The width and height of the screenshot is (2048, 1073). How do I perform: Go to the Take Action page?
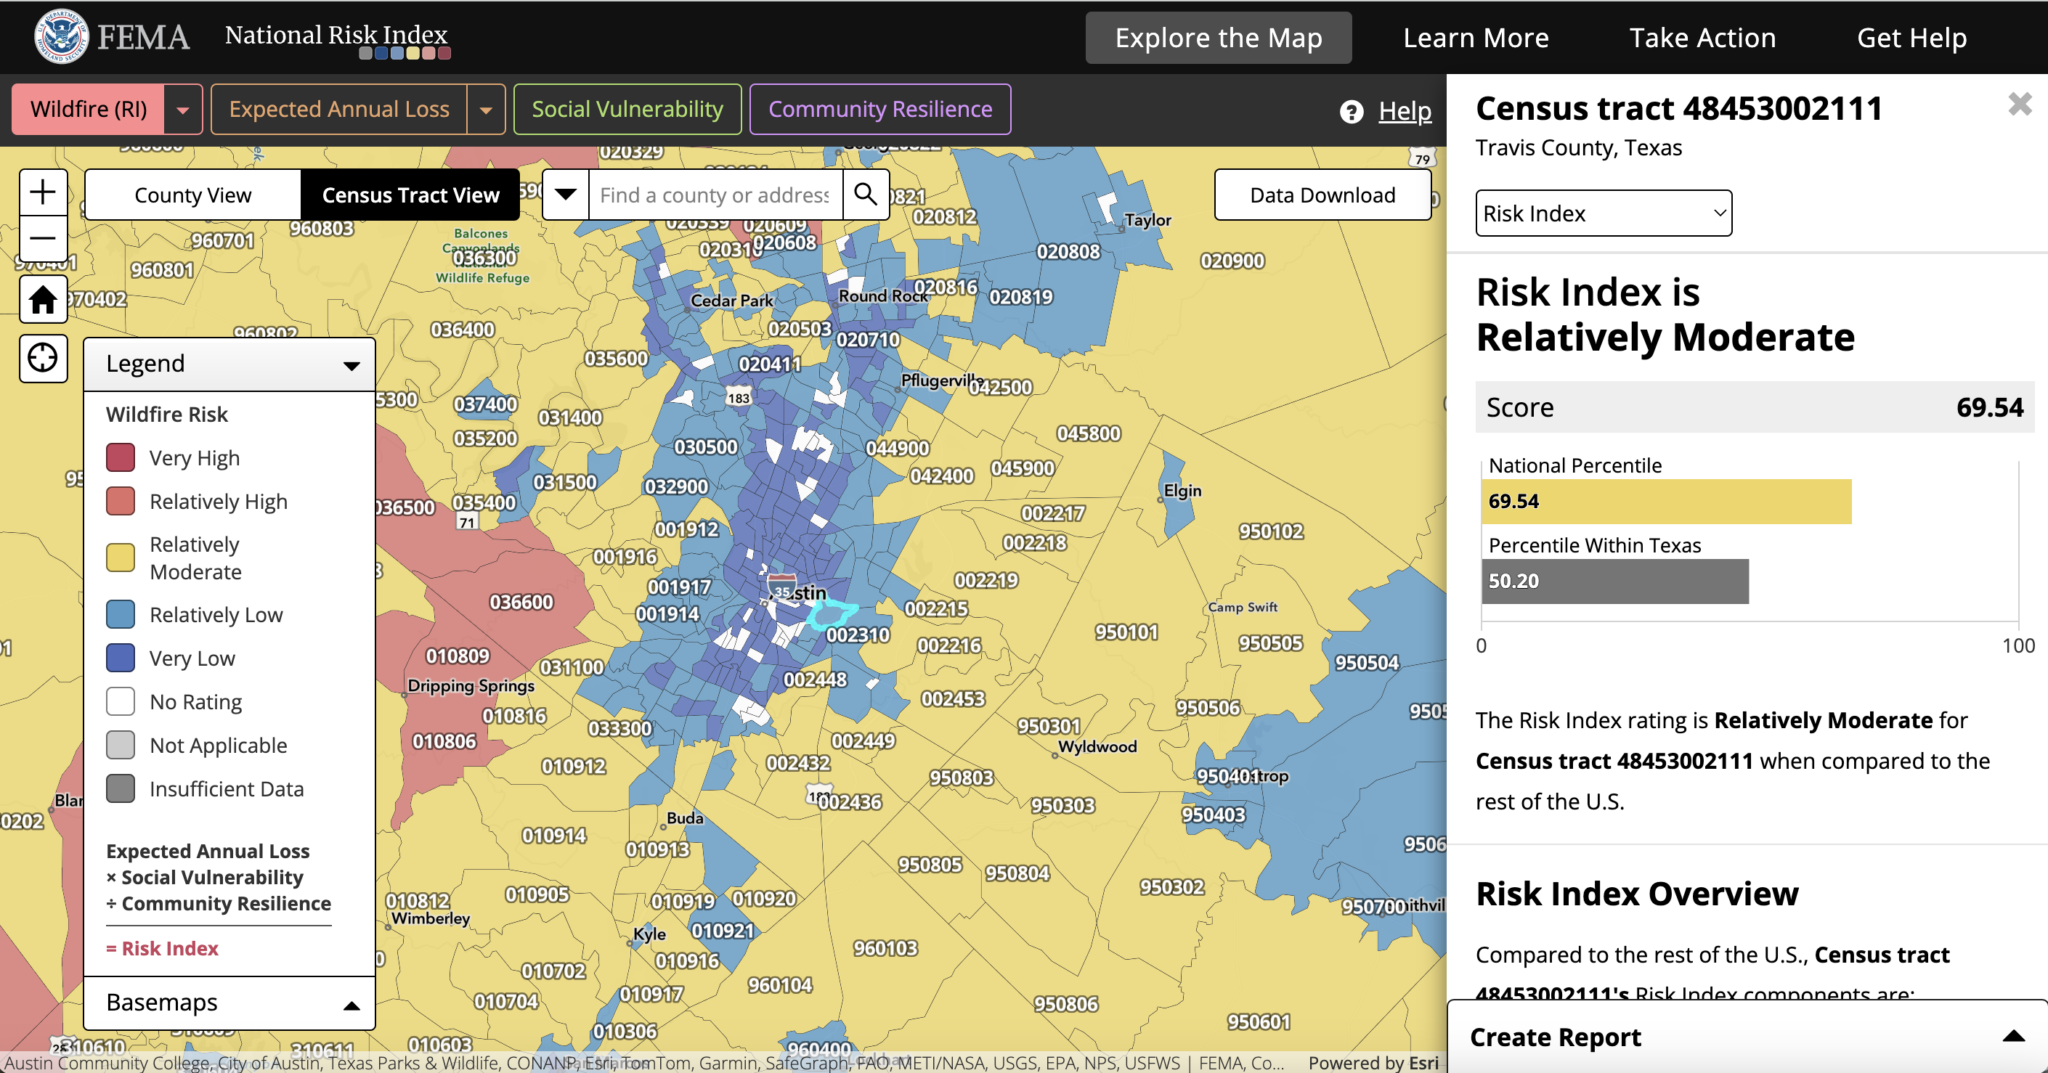pyautogui.click(x=1702, y=38)
